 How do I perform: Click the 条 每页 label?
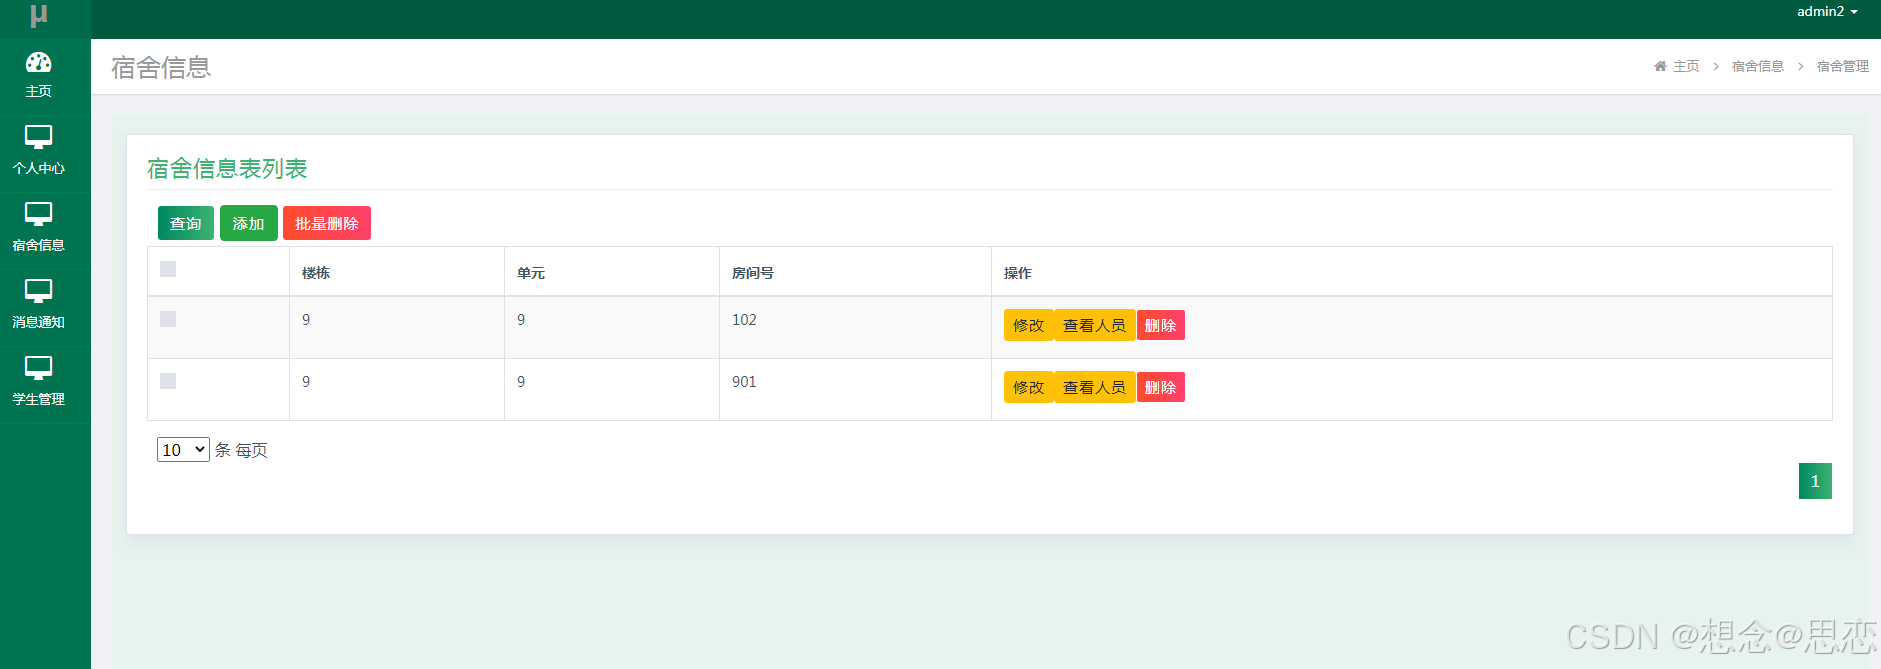(x=241, y=450)
